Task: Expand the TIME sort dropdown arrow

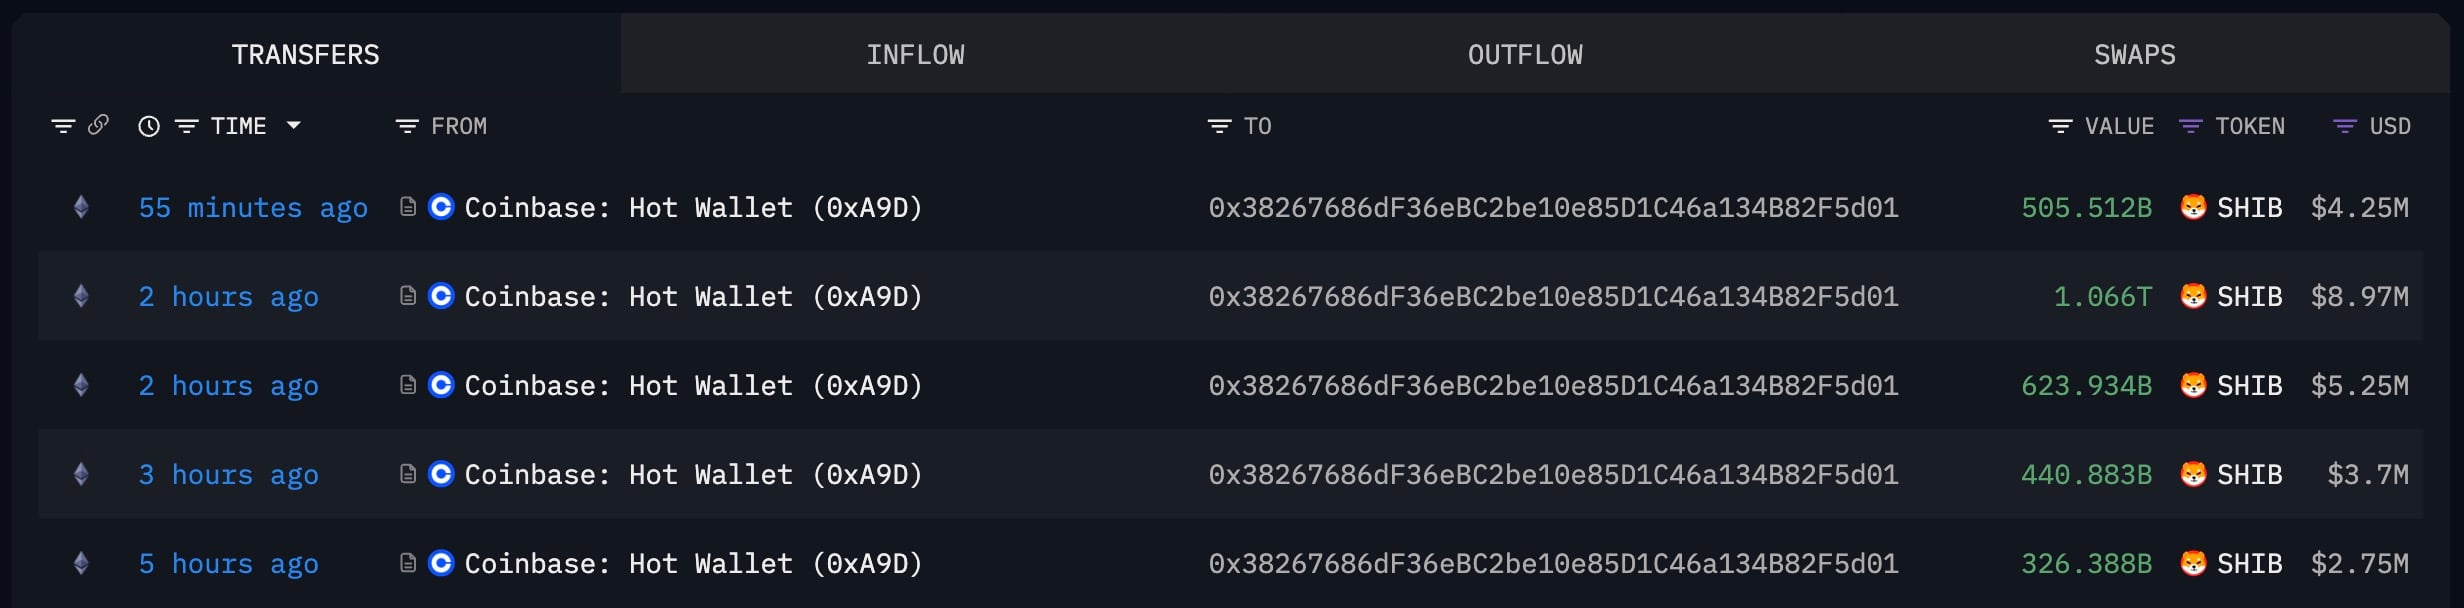Action: coord(293,125)
